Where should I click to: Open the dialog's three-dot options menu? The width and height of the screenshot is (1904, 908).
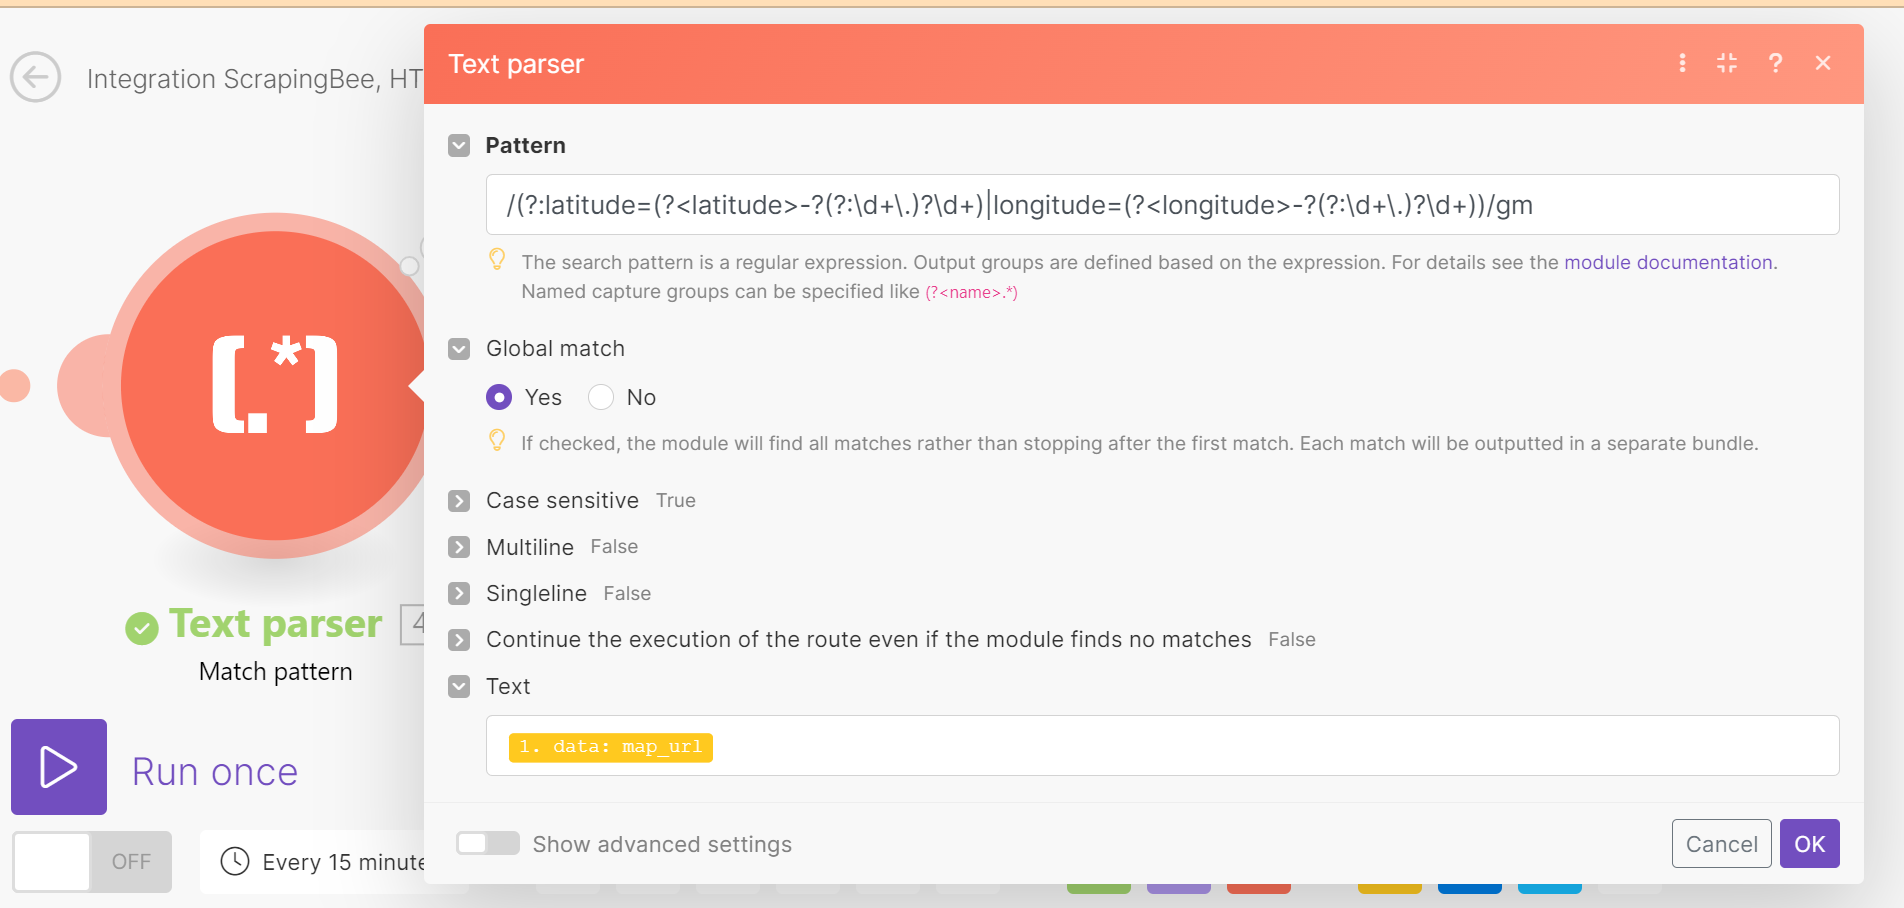(1682, 63)
